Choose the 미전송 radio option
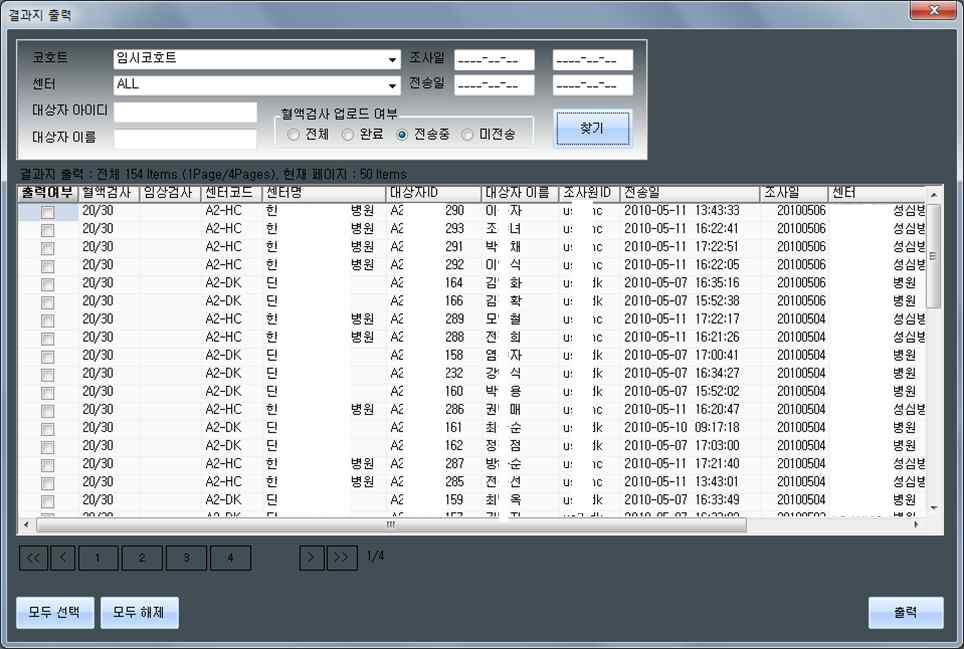The height and width of the screenshot is (649, 964). 468,135
